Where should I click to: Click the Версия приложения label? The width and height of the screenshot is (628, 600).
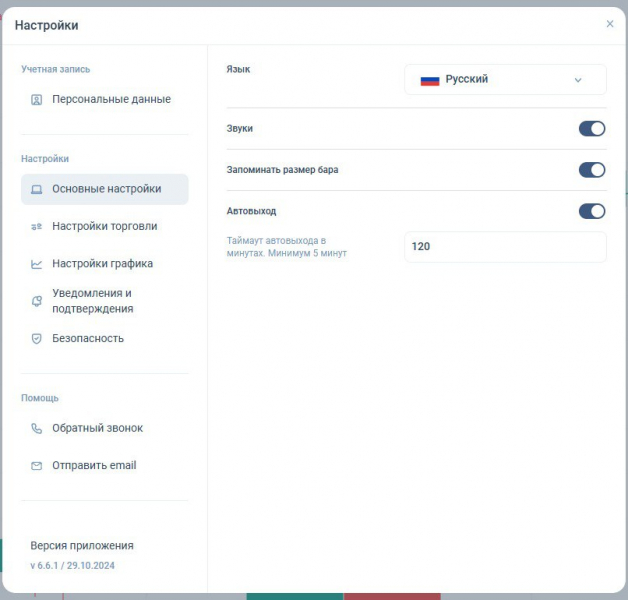coord(82,546)
